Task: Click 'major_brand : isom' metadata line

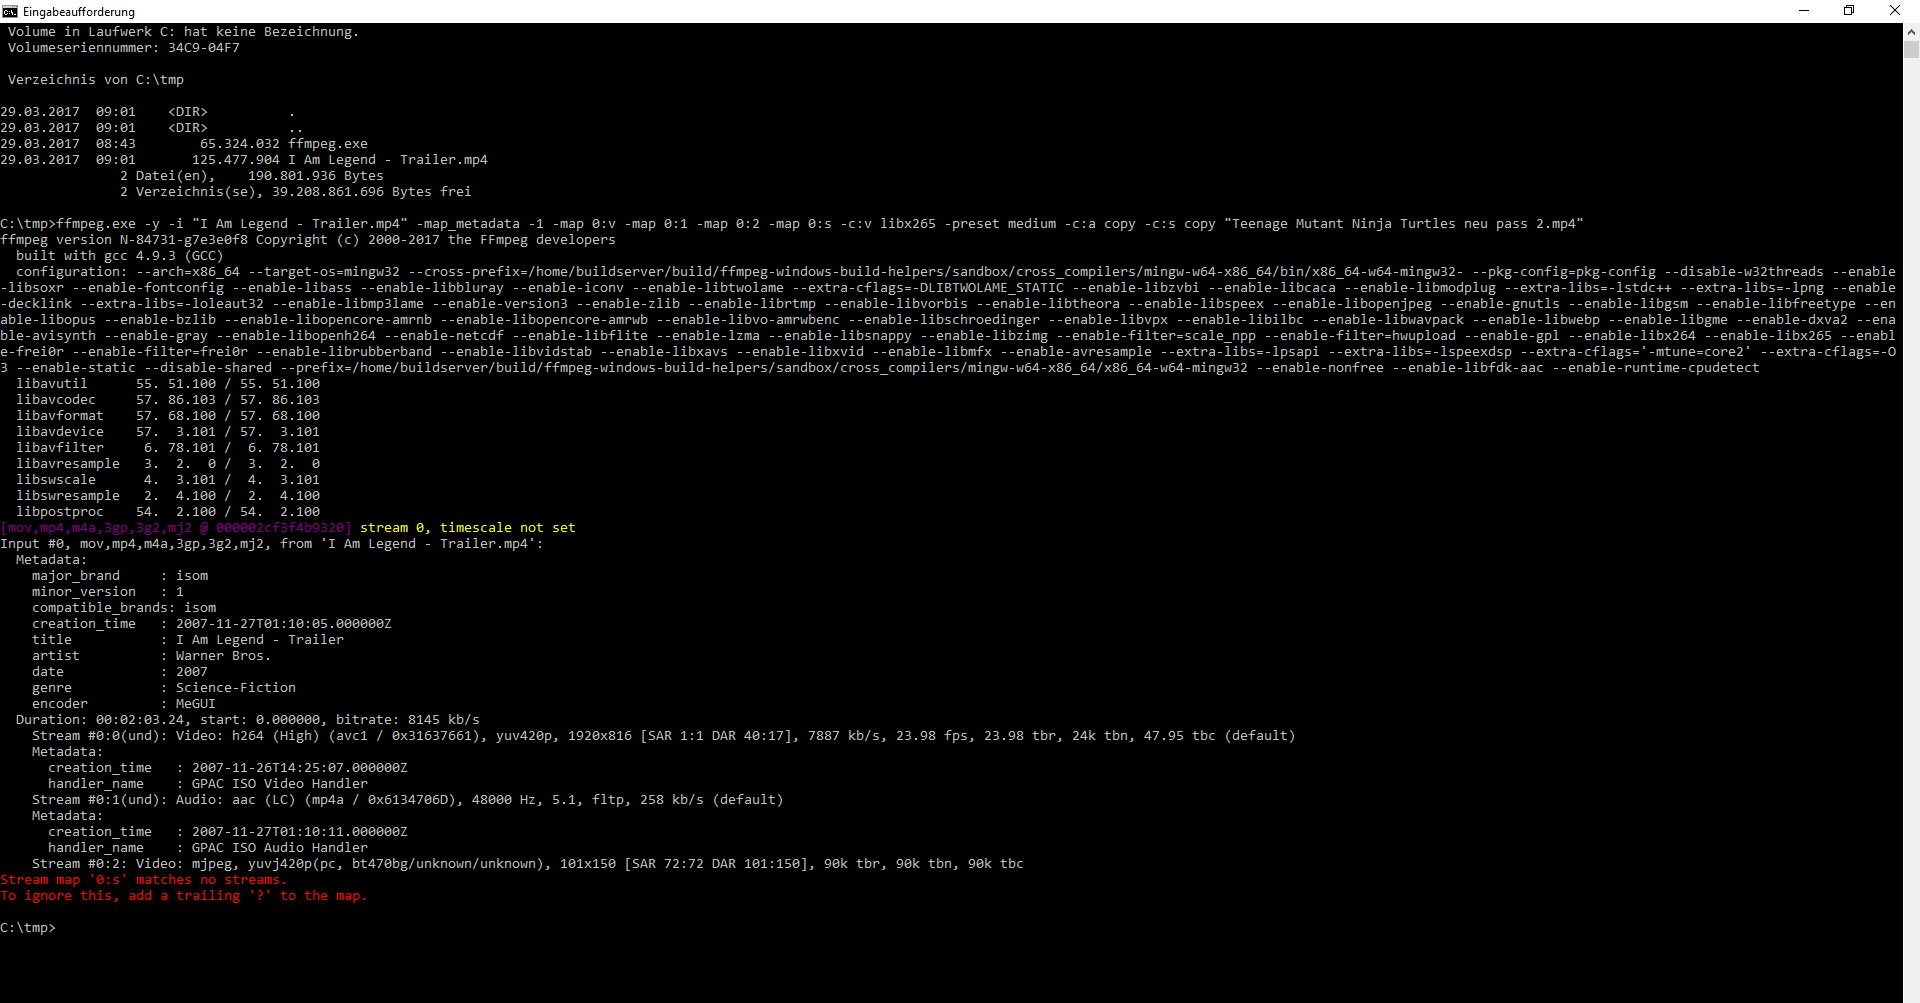Action: 120,576
